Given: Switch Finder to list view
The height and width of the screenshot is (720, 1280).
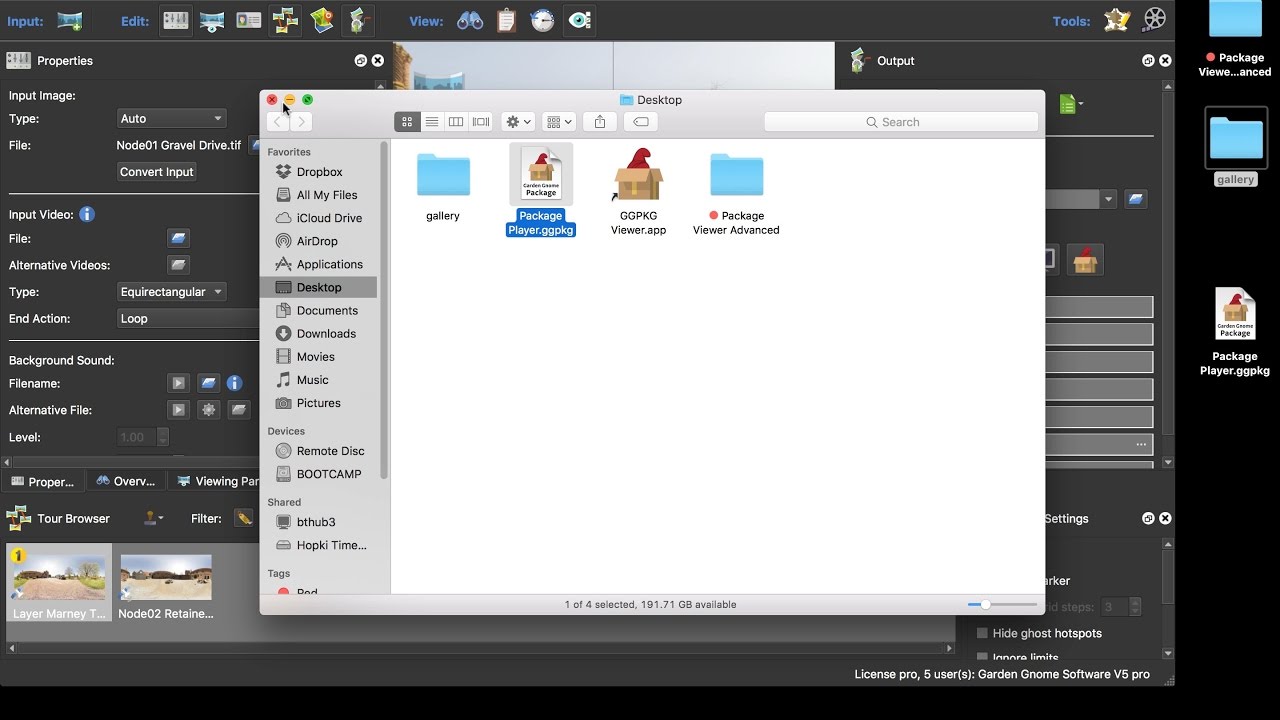Looking at the screenshot, I should 432,122.
